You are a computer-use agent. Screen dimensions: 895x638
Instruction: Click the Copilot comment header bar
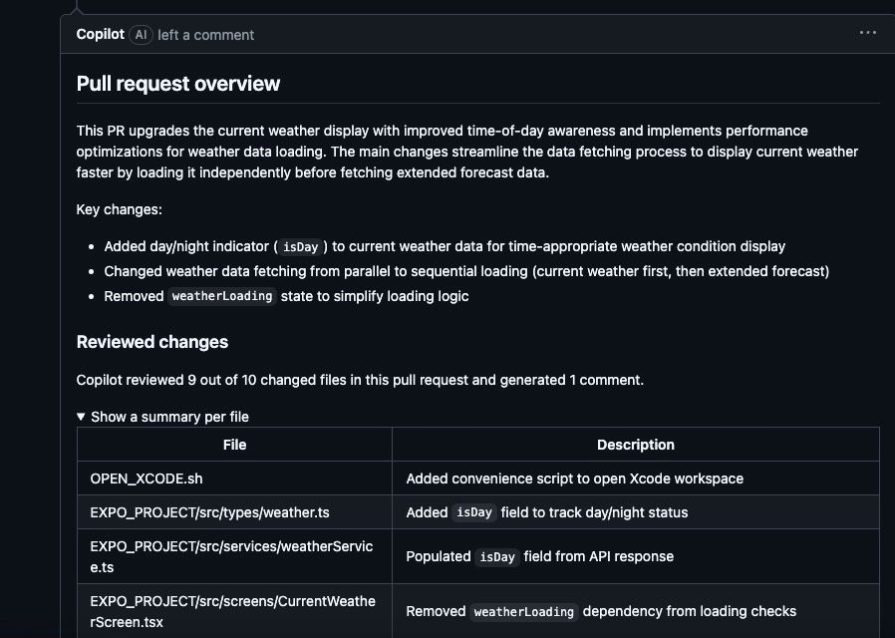pos(450,34)
